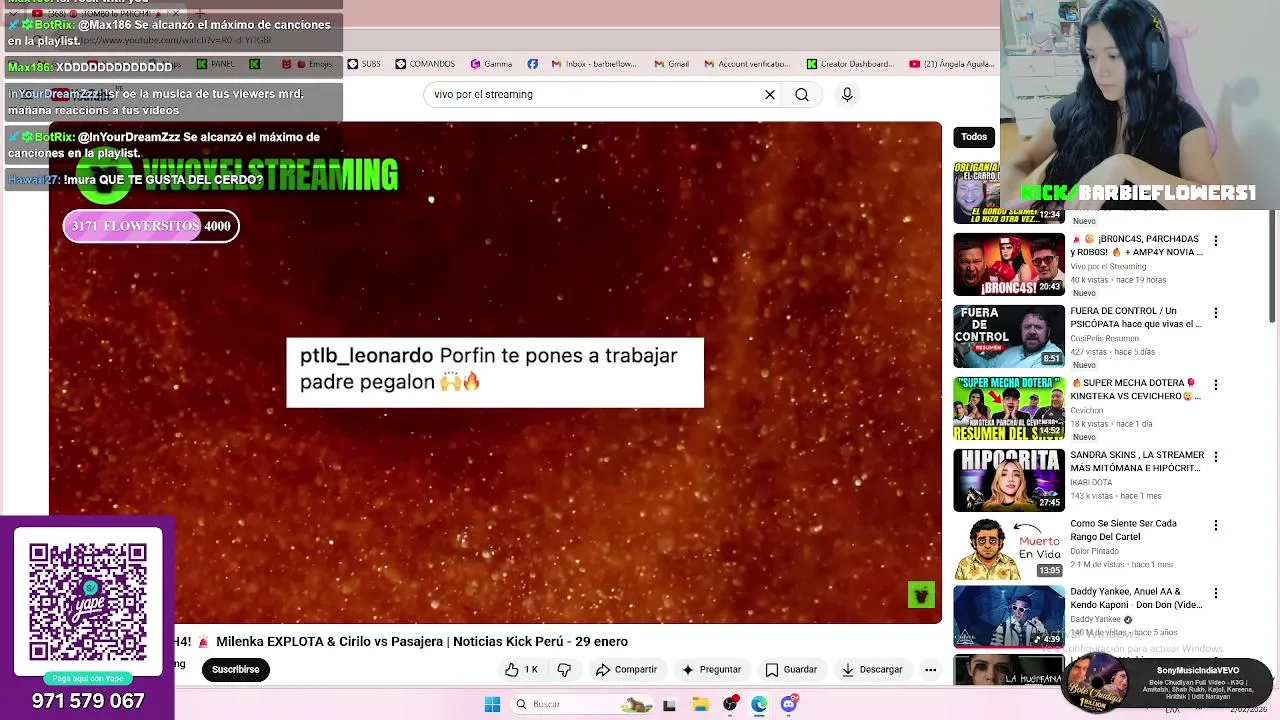Open options menu for Daddy Yankee Don Don video
Viewport: 1280px width, 720px height.
pos(1216,594)
